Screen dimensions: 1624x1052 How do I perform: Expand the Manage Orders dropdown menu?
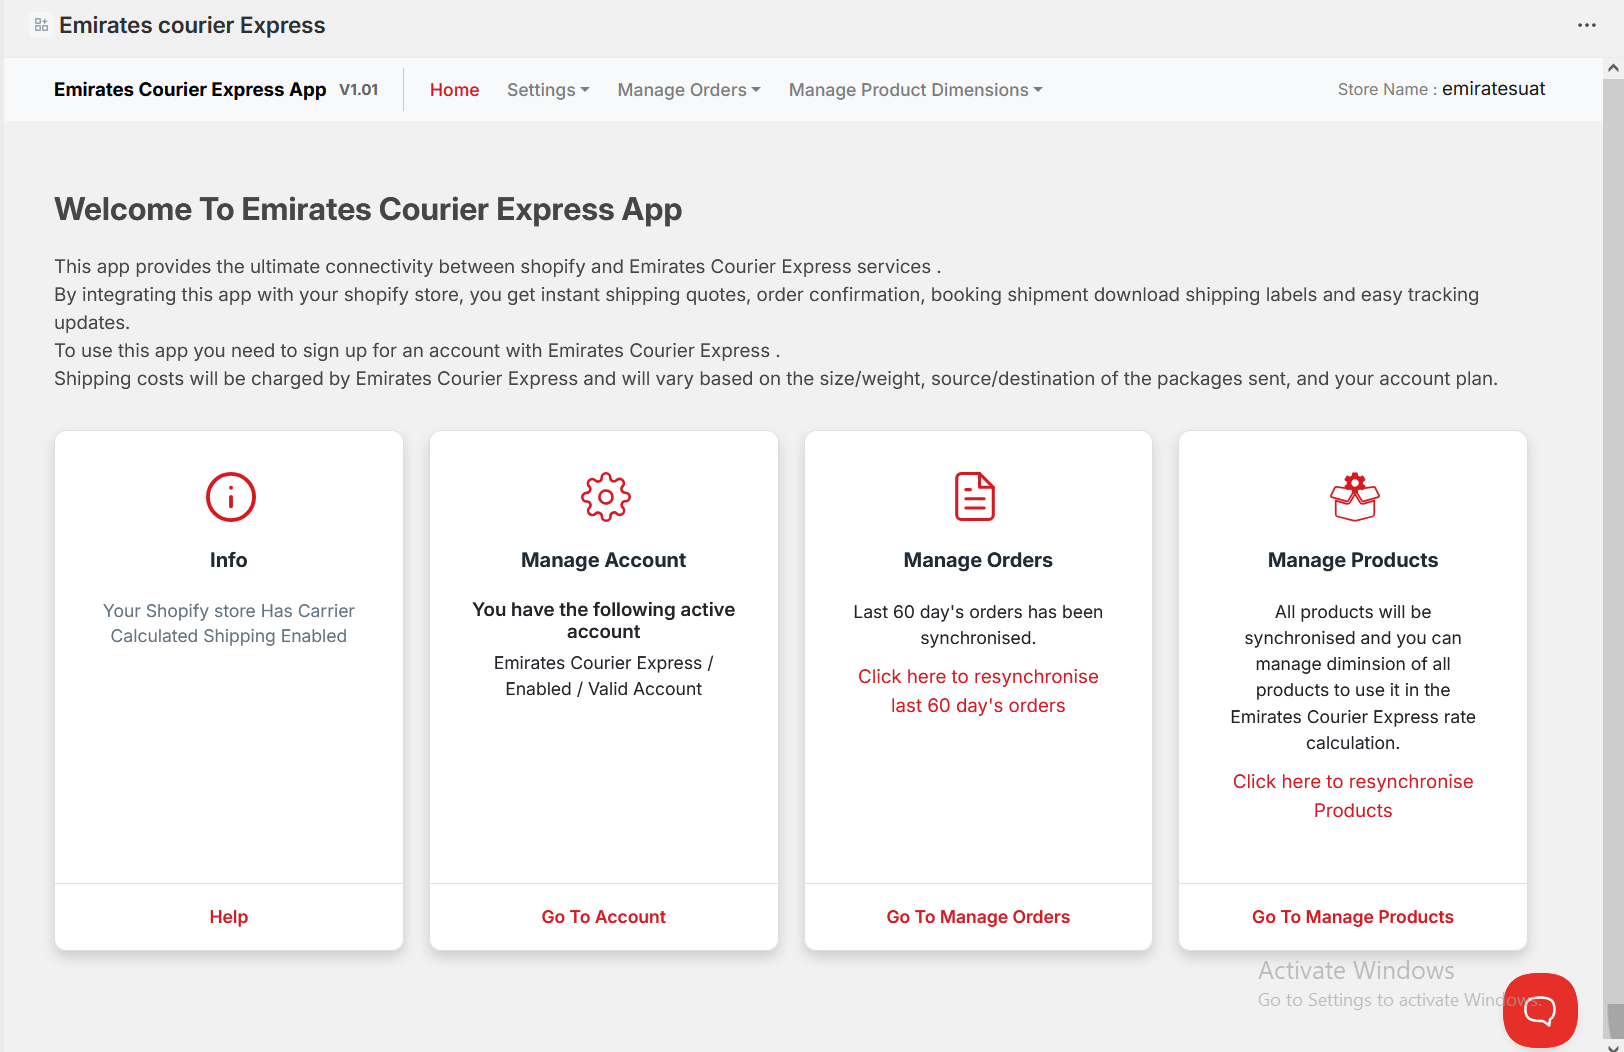[689, 90]
